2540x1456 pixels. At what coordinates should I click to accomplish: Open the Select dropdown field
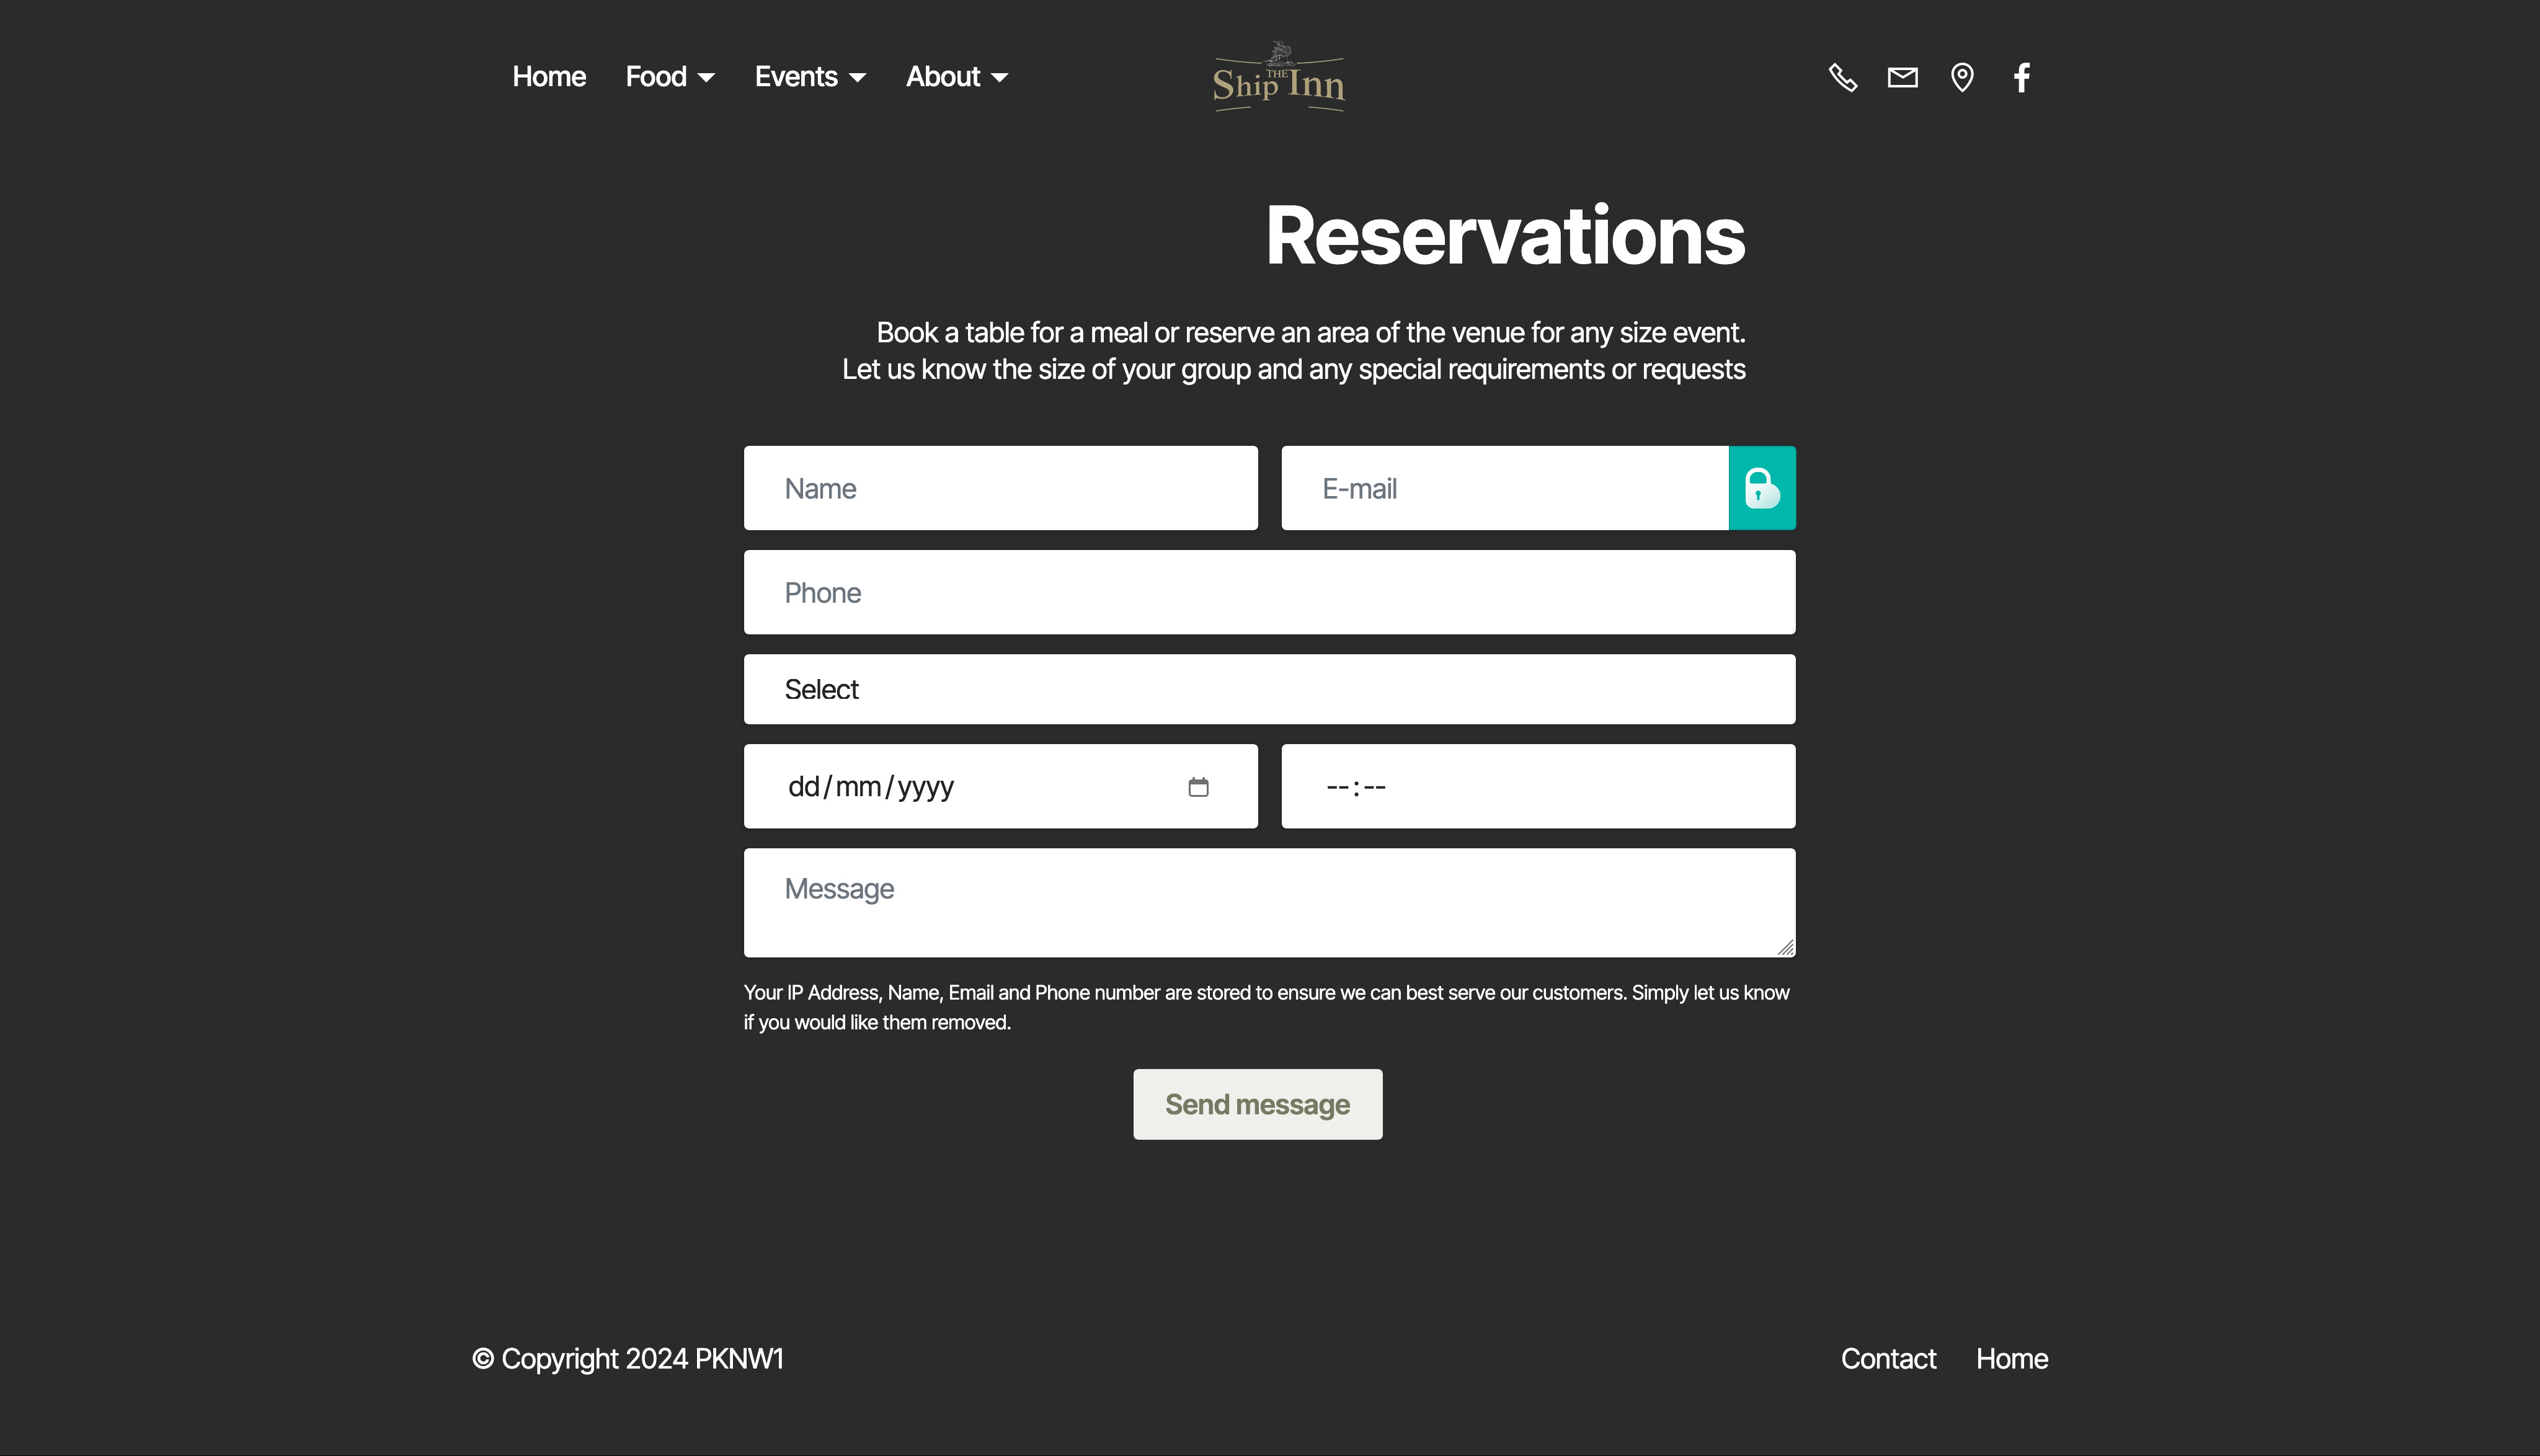1269,689
